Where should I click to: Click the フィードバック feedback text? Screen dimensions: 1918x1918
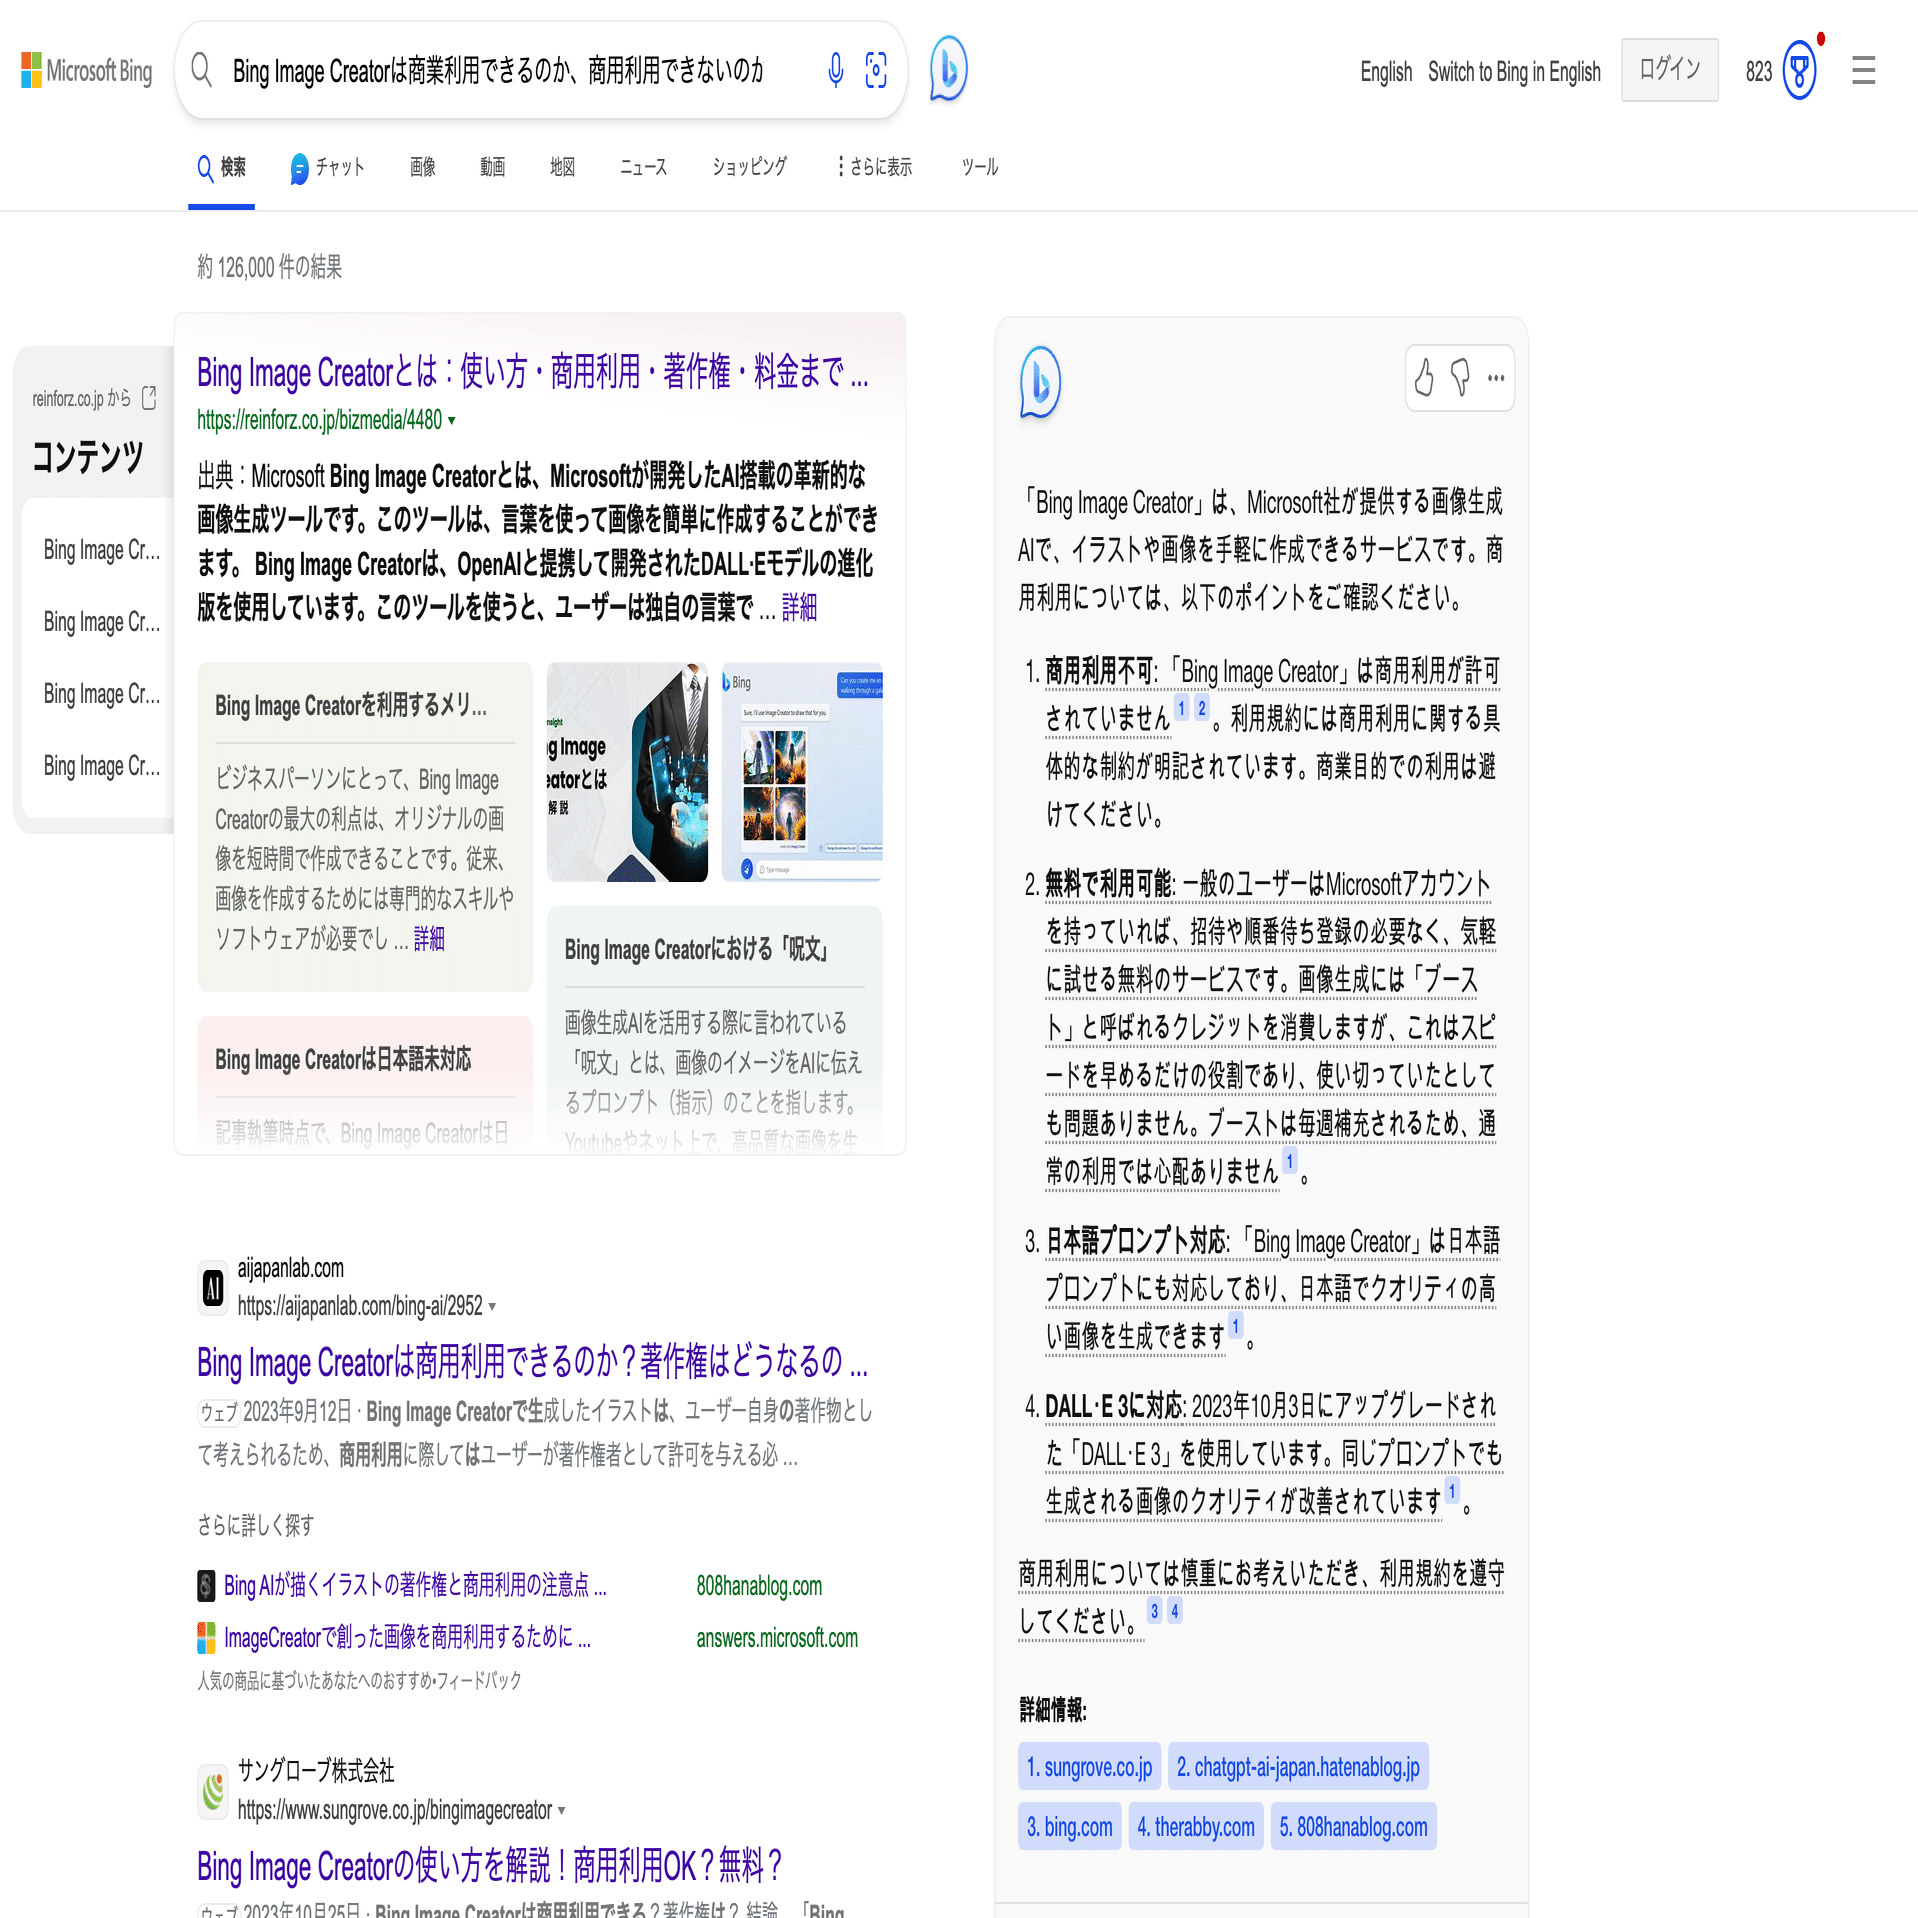[479, 1681]
